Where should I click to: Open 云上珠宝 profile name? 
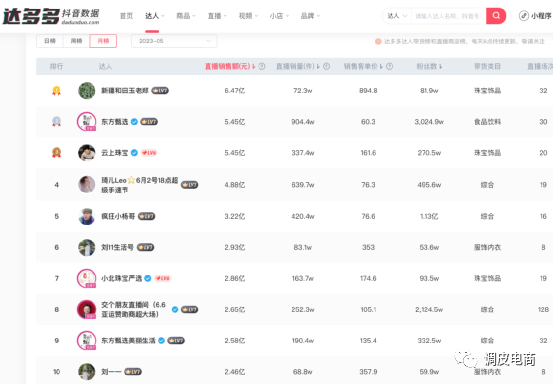pyautogui.click(x=115, y=153)
